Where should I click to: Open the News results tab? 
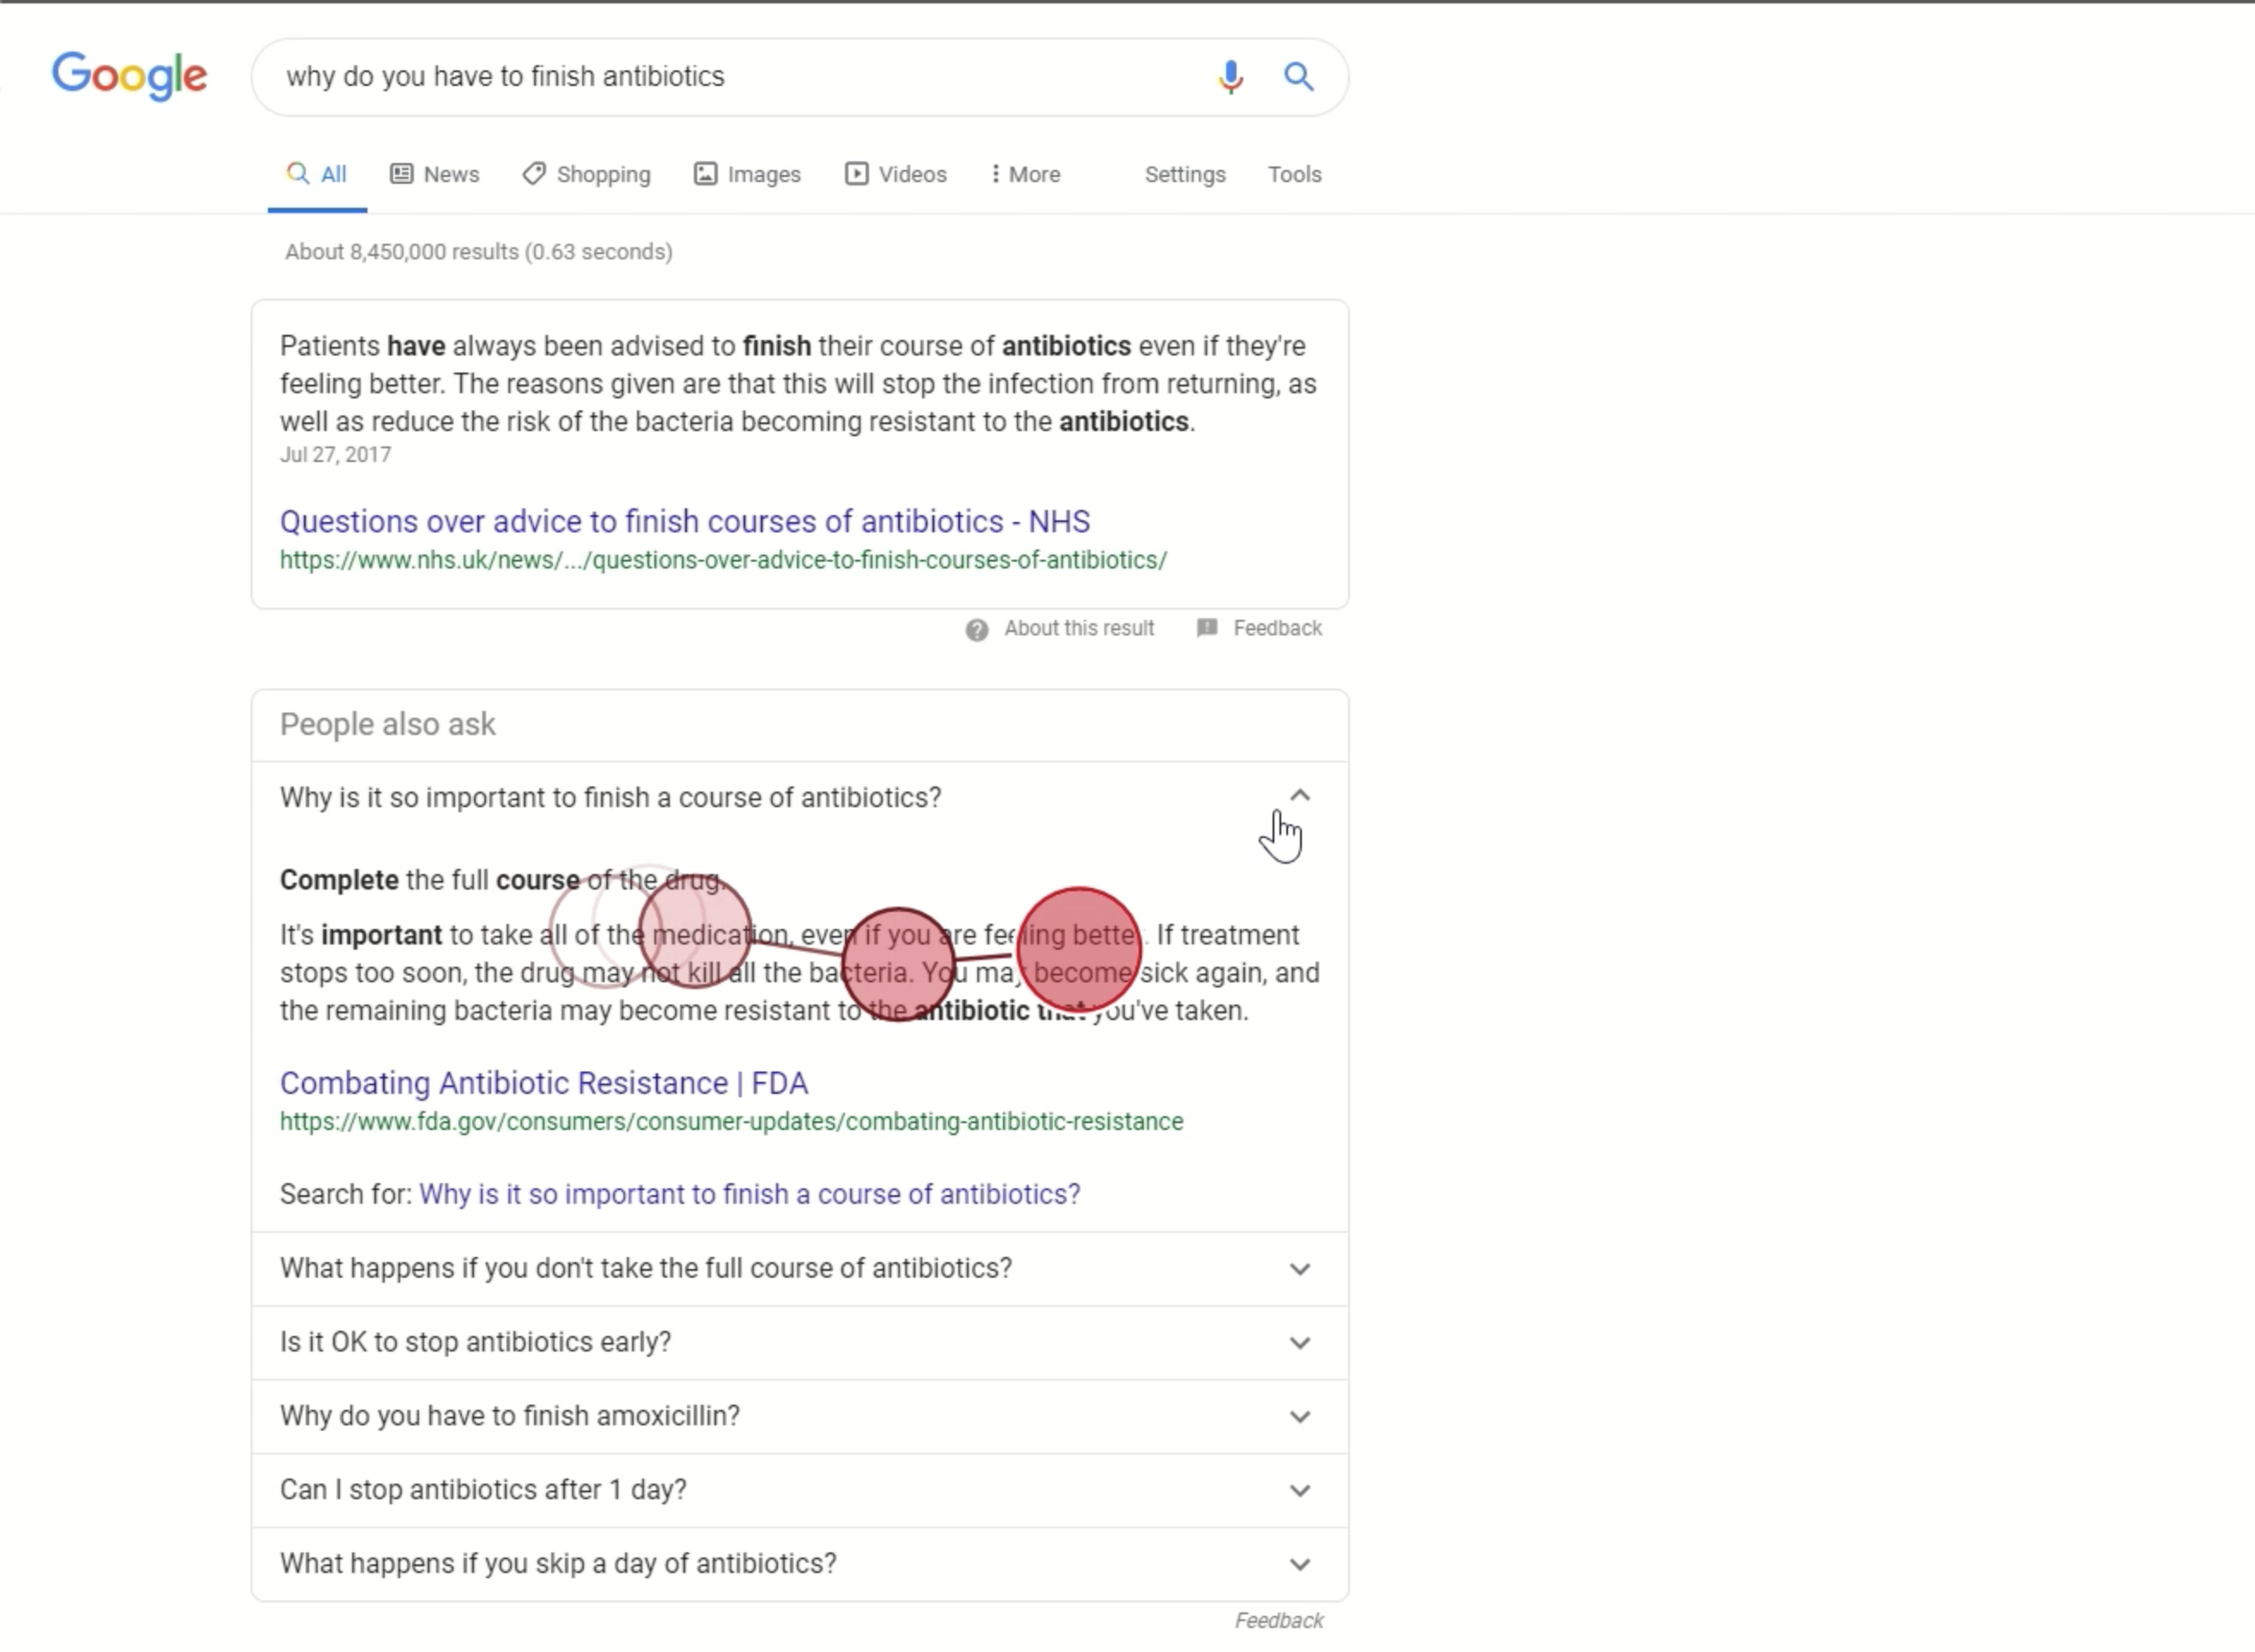435,174
